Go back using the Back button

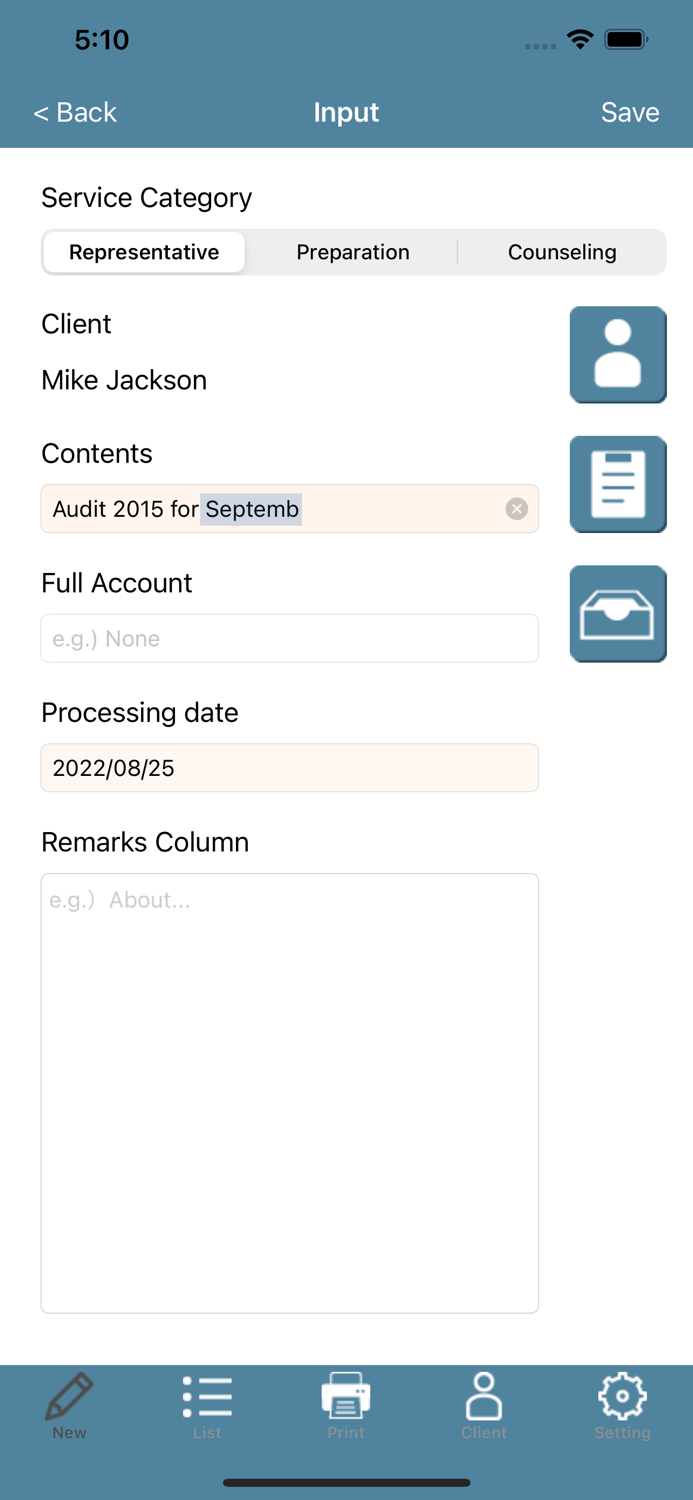click(74, 112)
